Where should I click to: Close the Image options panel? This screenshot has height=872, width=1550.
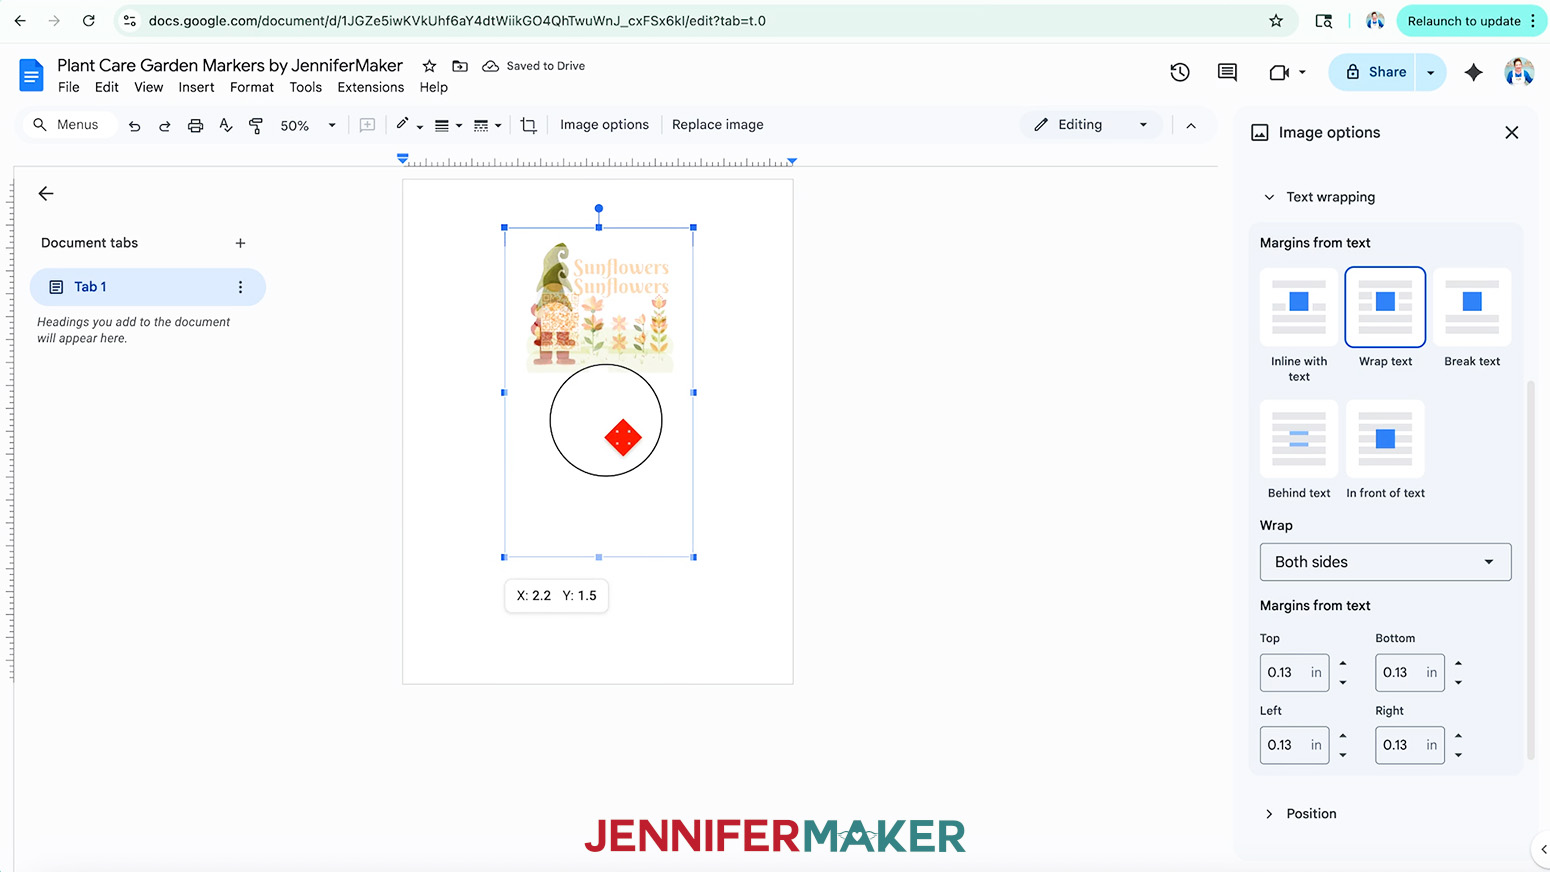[x=1512, y=132]
